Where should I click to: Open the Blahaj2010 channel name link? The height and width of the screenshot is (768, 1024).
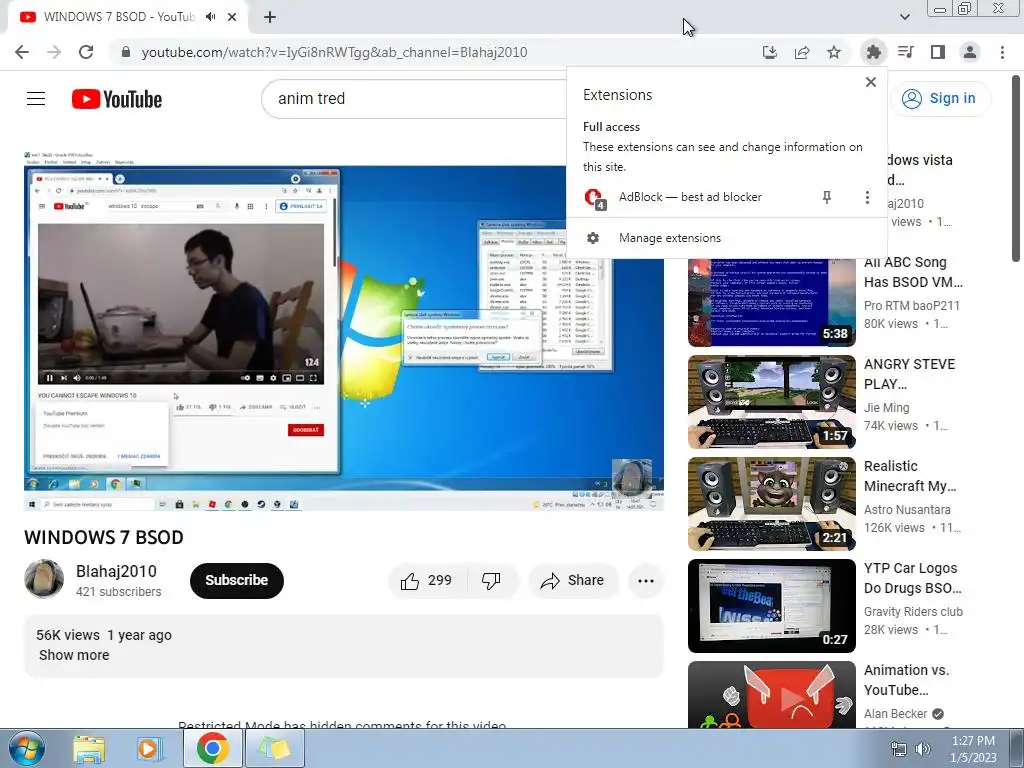[116, 571]
